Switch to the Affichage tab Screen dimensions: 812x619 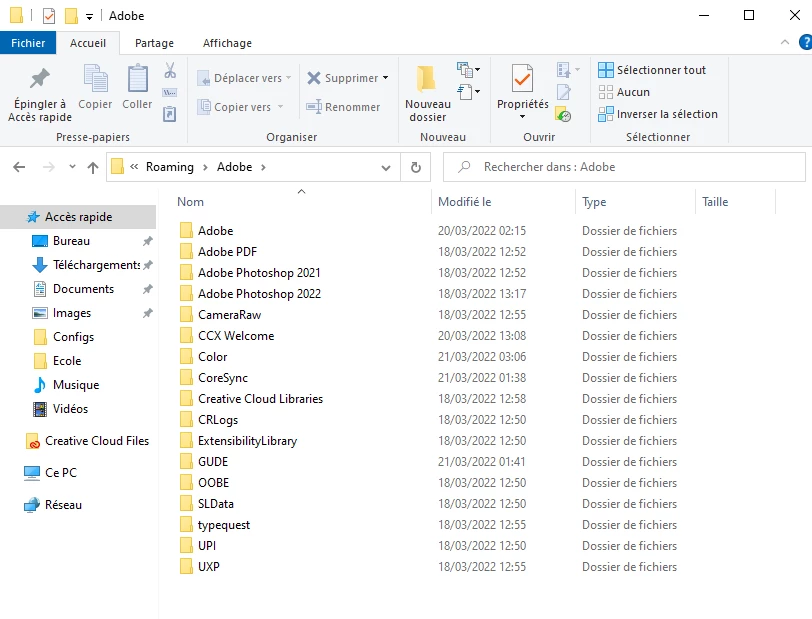pos(227,43)
